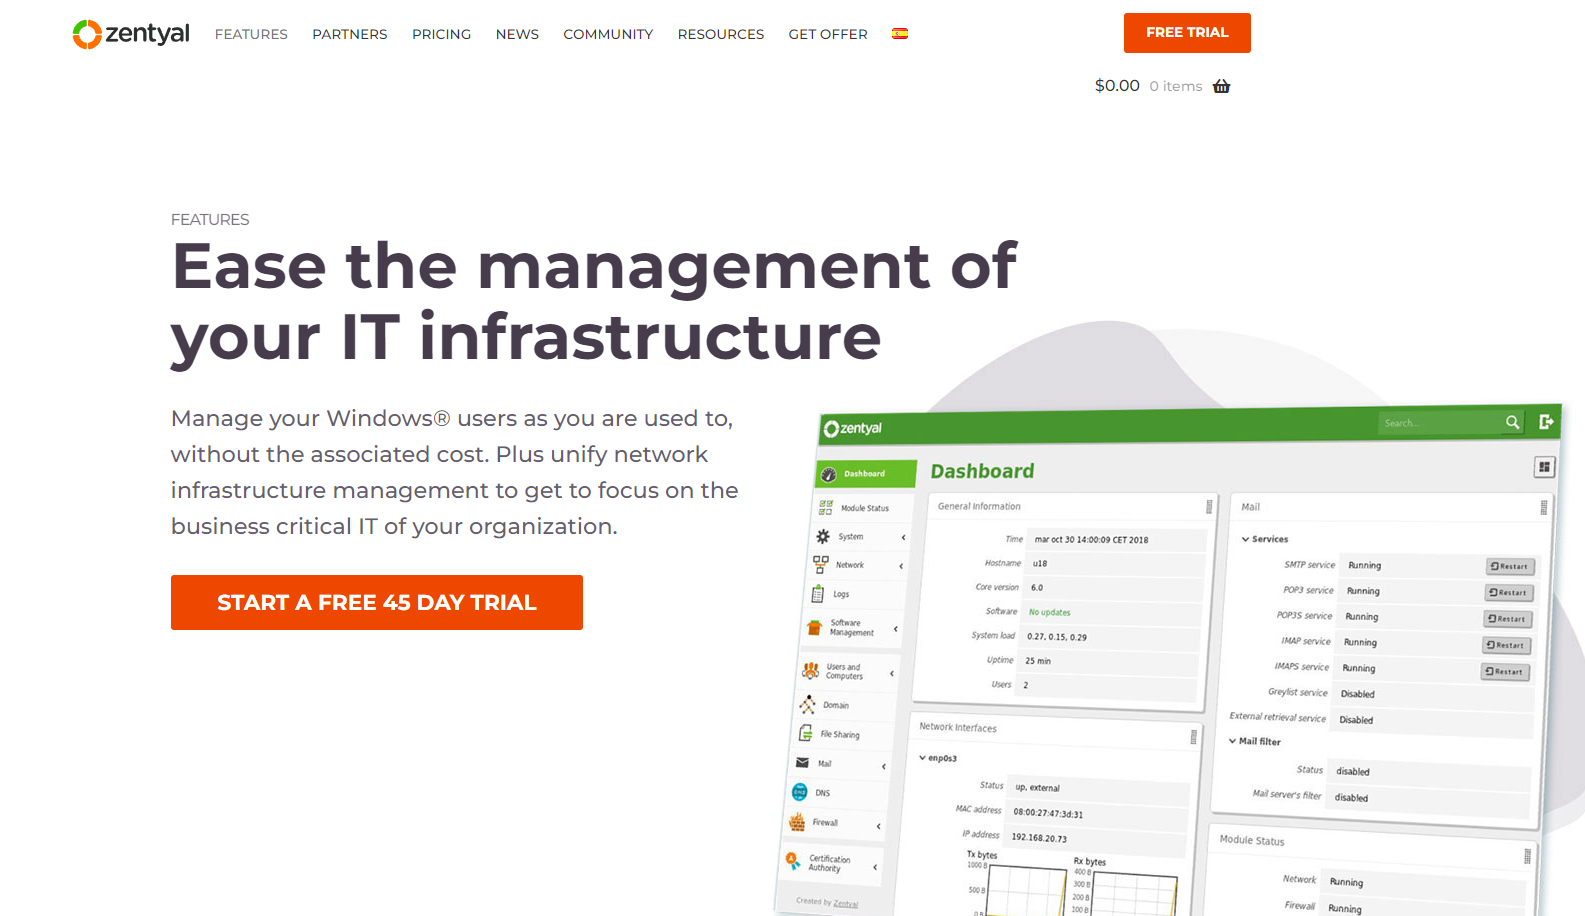The width and height of the screenshot is (1585, 916).
Task: Click the dashboard layout grid icon
Action: point(1544,467)
